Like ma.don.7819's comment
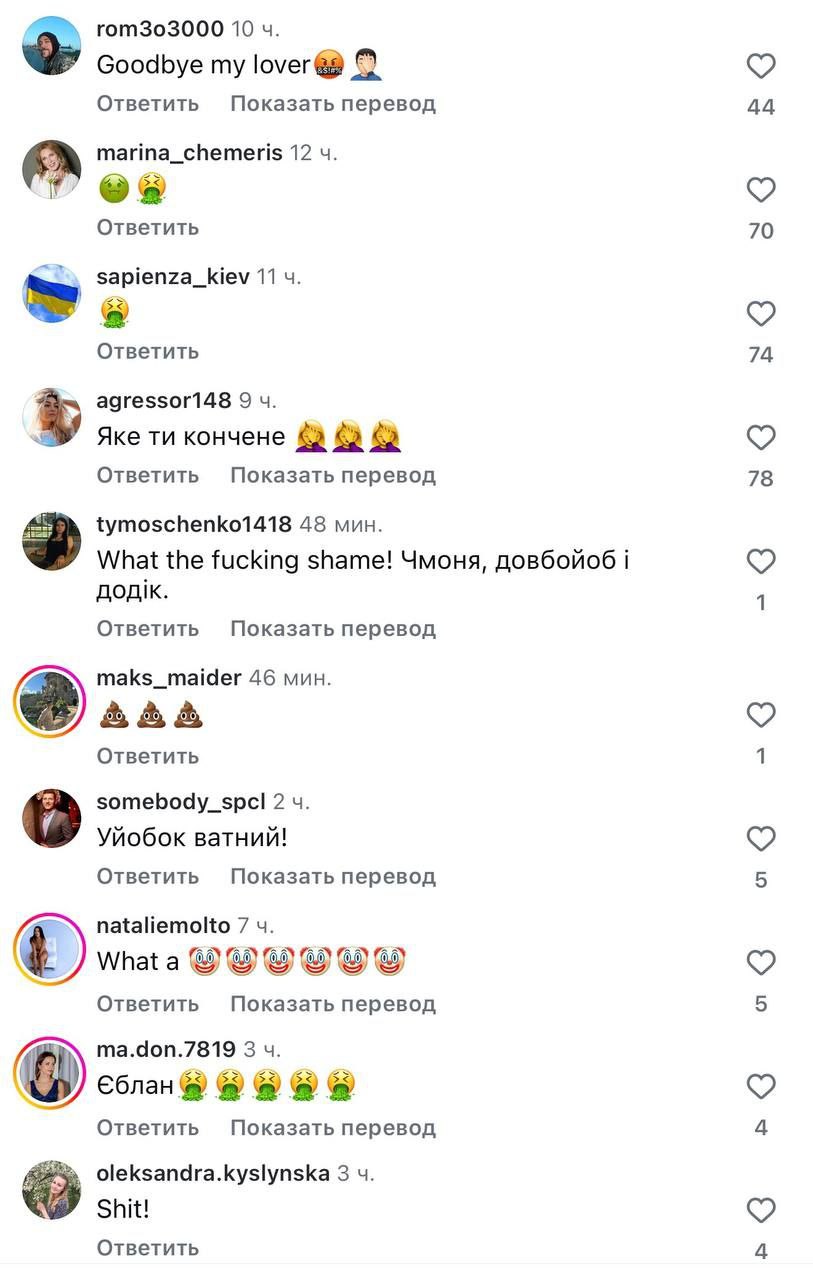The height and width of the screenshot is (1280, 813). click(761, 1087)
